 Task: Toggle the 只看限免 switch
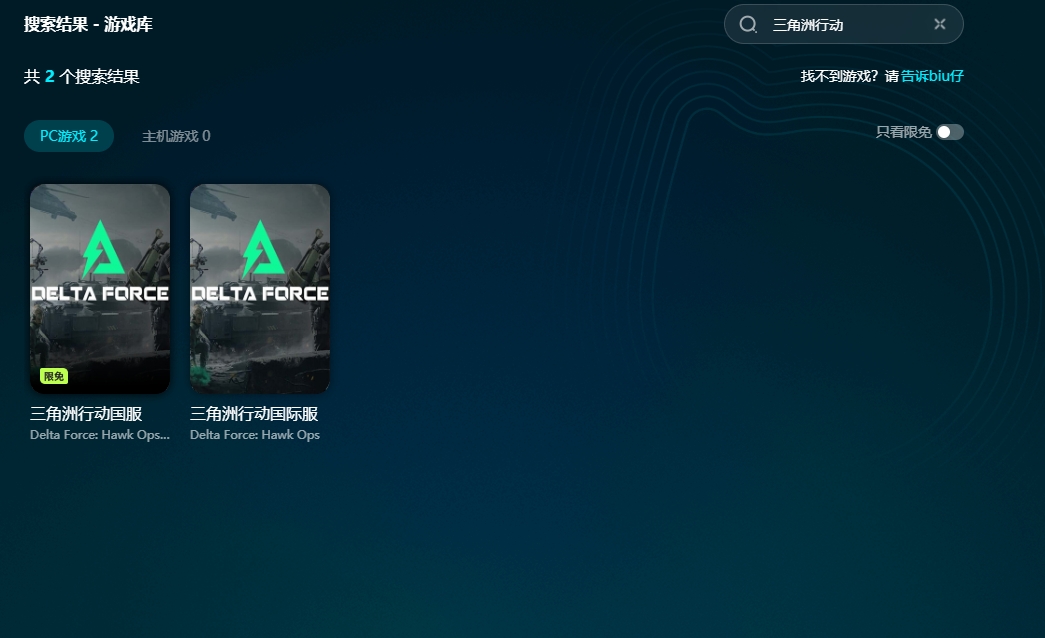[950, 132]
